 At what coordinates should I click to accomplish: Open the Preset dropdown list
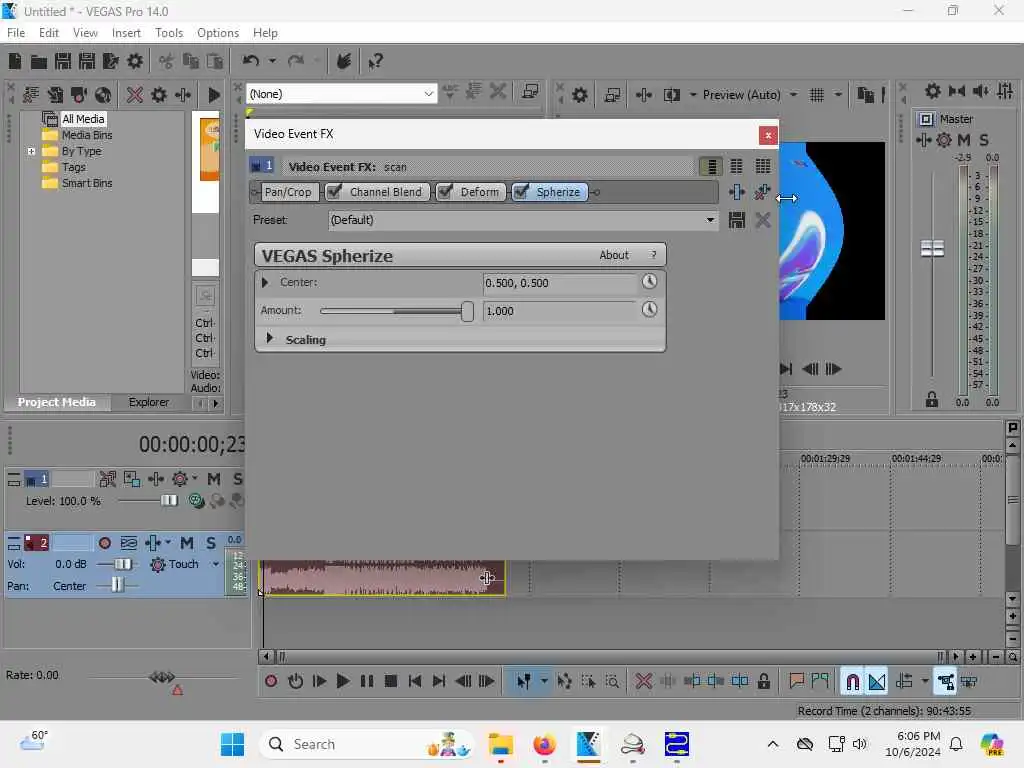click(710, 220)
